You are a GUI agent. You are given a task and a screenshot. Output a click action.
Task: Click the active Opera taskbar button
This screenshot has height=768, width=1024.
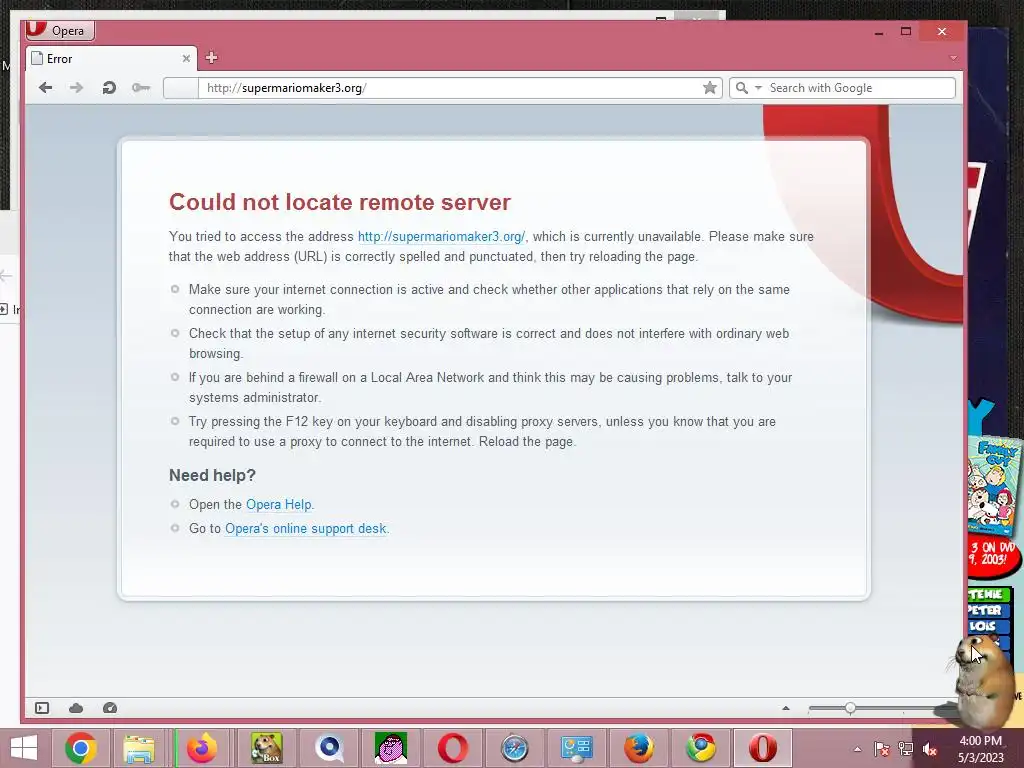[x=762, y=748]
